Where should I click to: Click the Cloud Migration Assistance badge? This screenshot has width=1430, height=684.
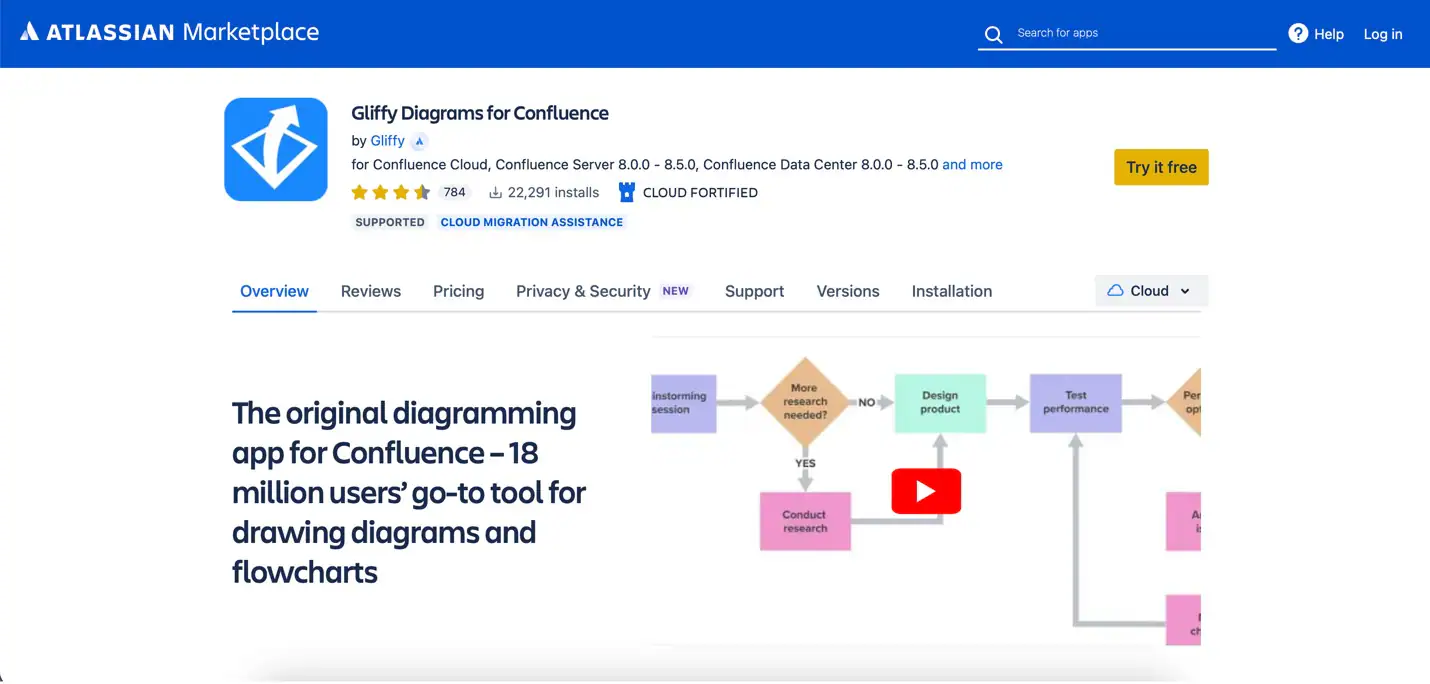[532, 222]
